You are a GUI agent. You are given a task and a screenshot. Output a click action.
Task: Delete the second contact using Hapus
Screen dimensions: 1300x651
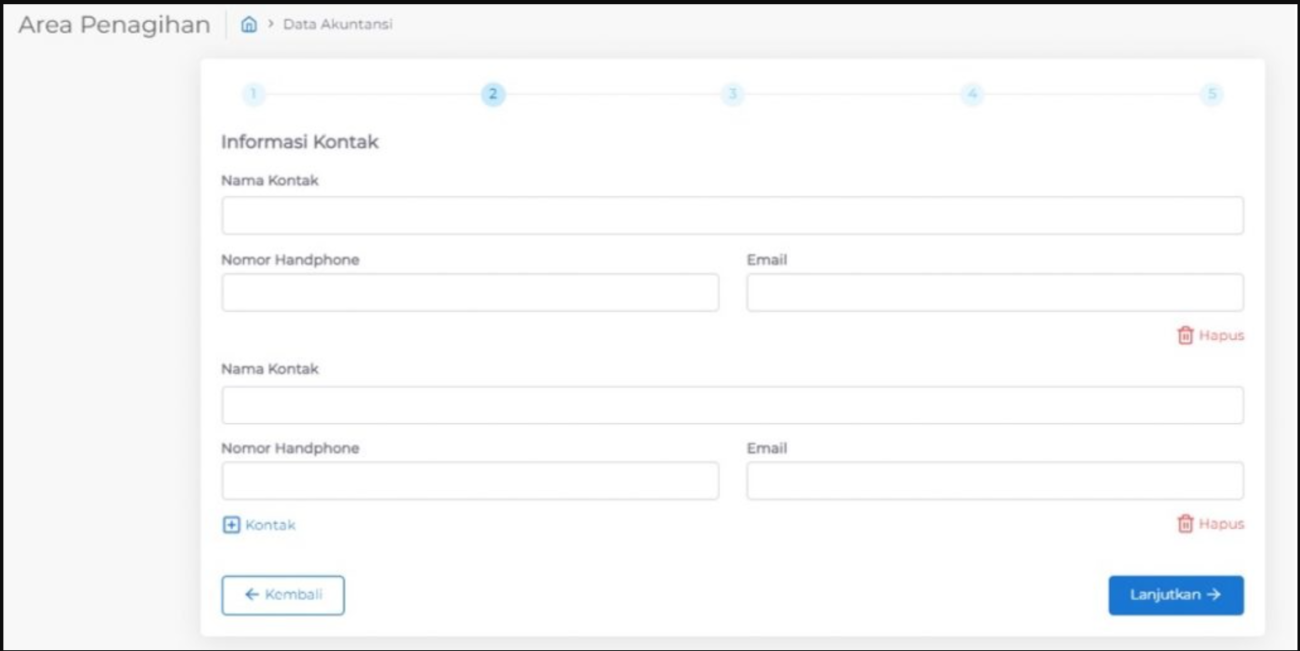coord(1210,524)
